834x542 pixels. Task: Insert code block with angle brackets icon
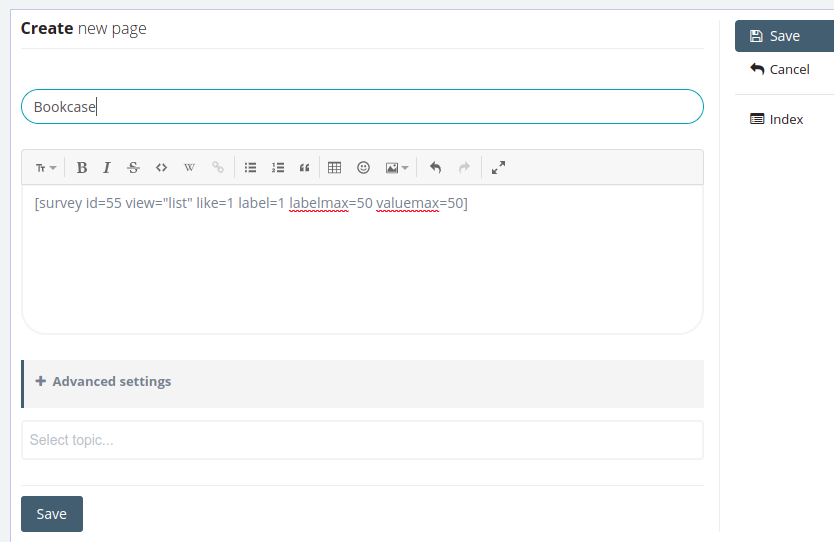161,168
